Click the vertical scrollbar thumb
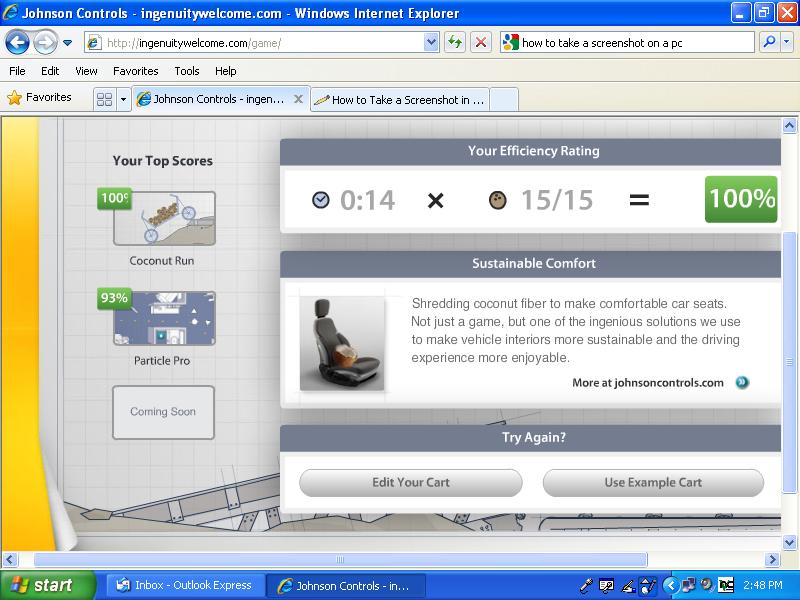Screen dimensions: 800x600 pyautogui.click(x=789, y=361)
